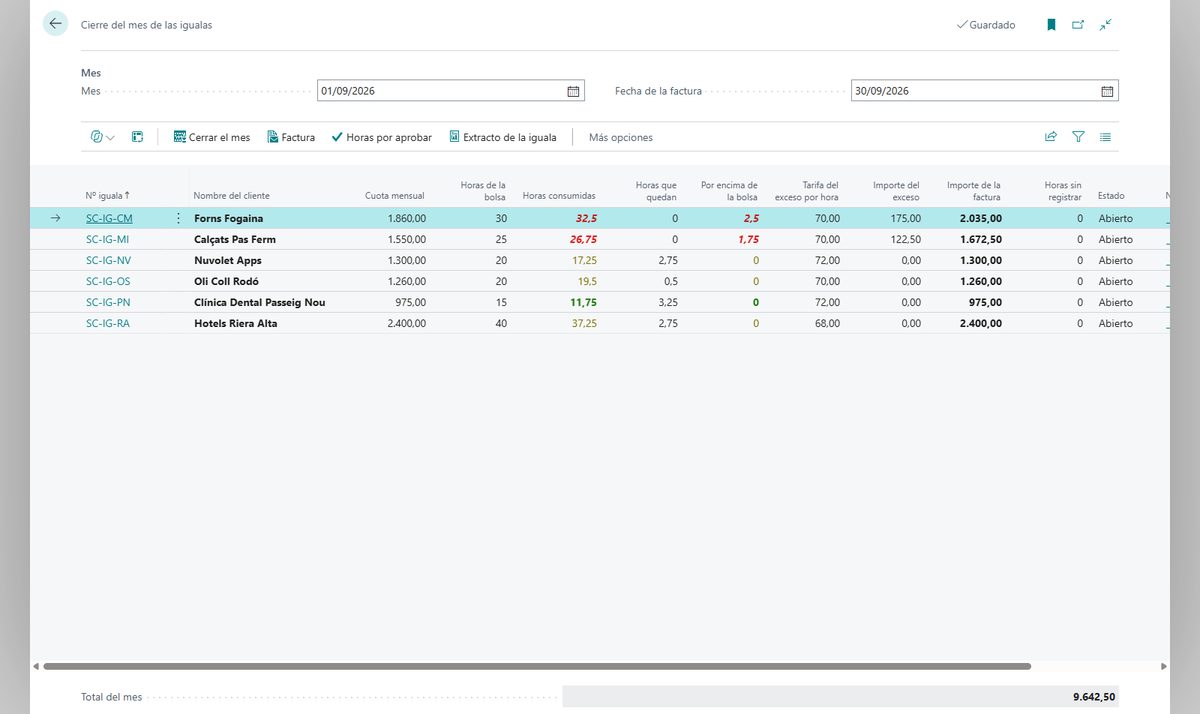This screenshot has width=1200, height=714.
Task: Open page in a new window
Action: [x=1078, y=25]
